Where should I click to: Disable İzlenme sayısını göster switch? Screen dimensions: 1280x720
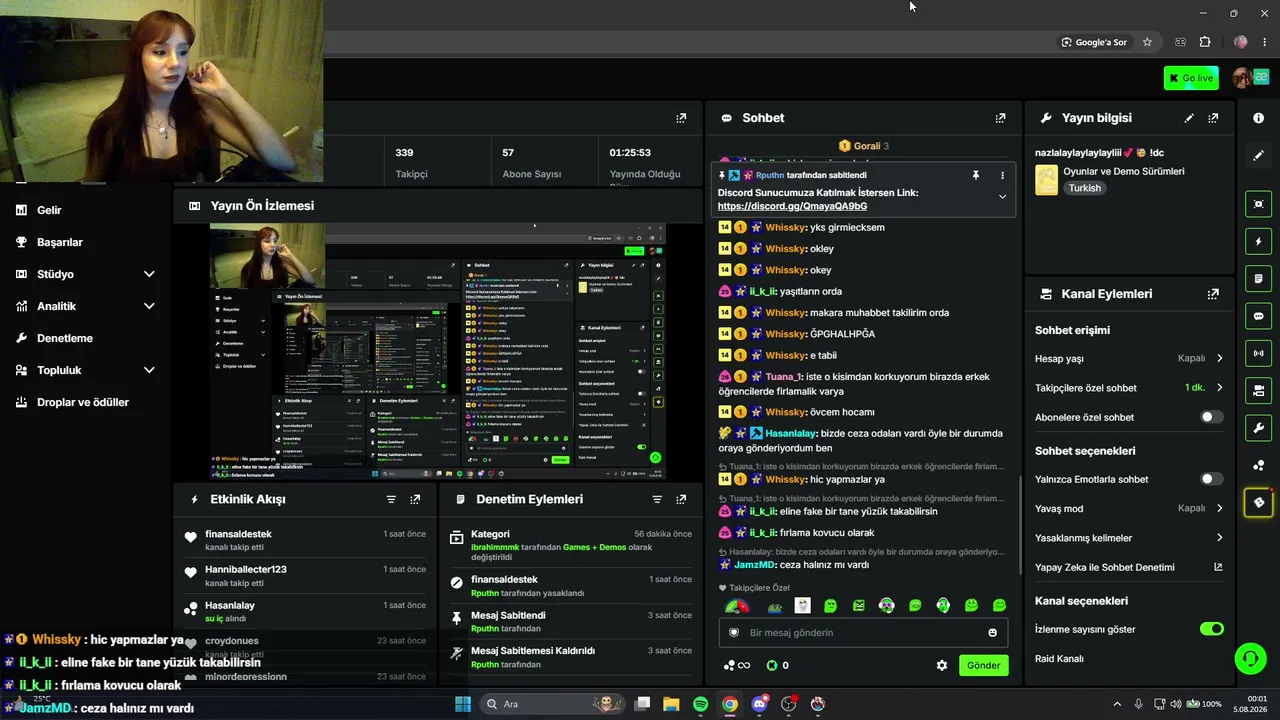coord(1211,629)
